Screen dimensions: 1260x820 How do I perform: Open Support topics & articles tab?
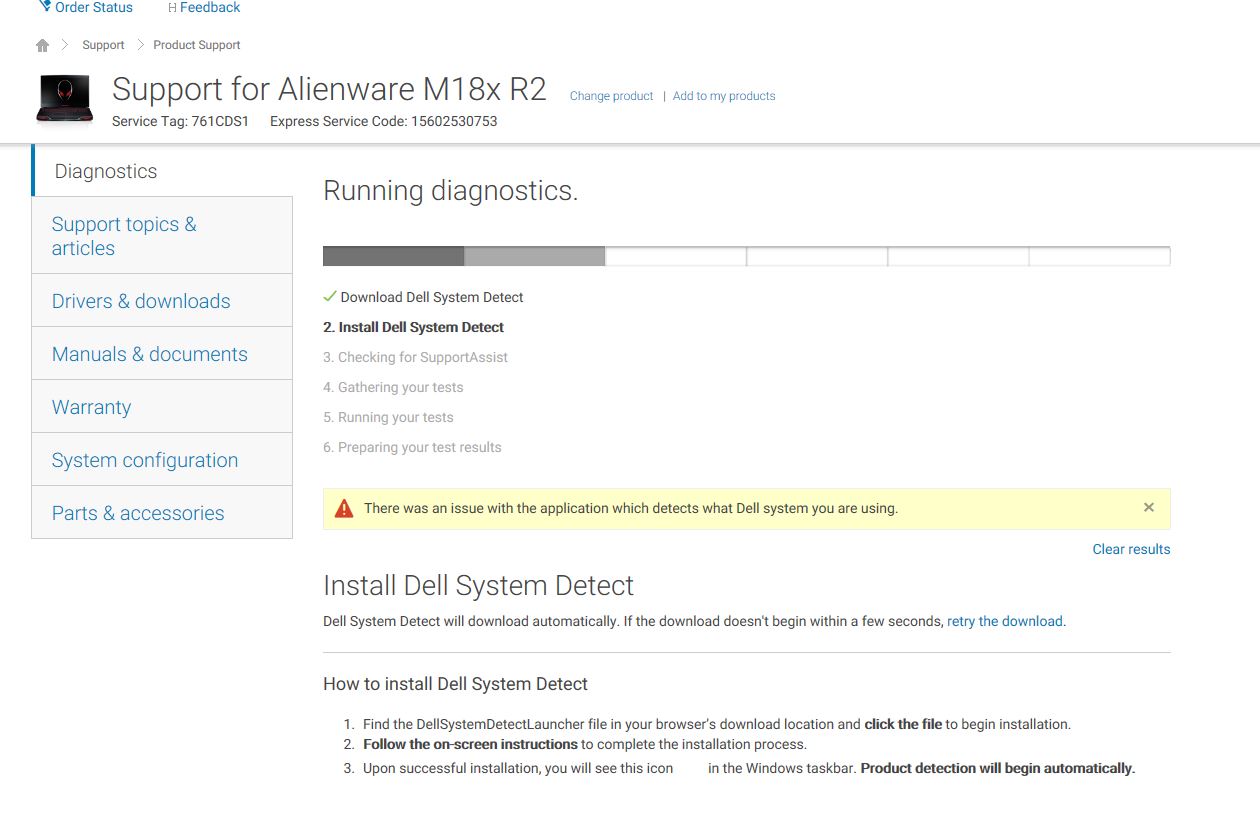(162, 236)
